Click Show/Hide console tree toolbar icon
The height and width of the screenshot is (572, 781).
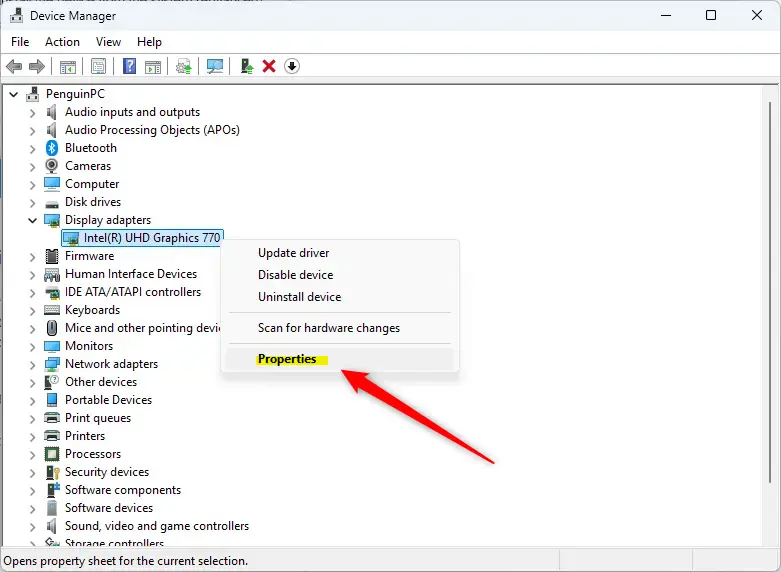click(x=68, y=66)
